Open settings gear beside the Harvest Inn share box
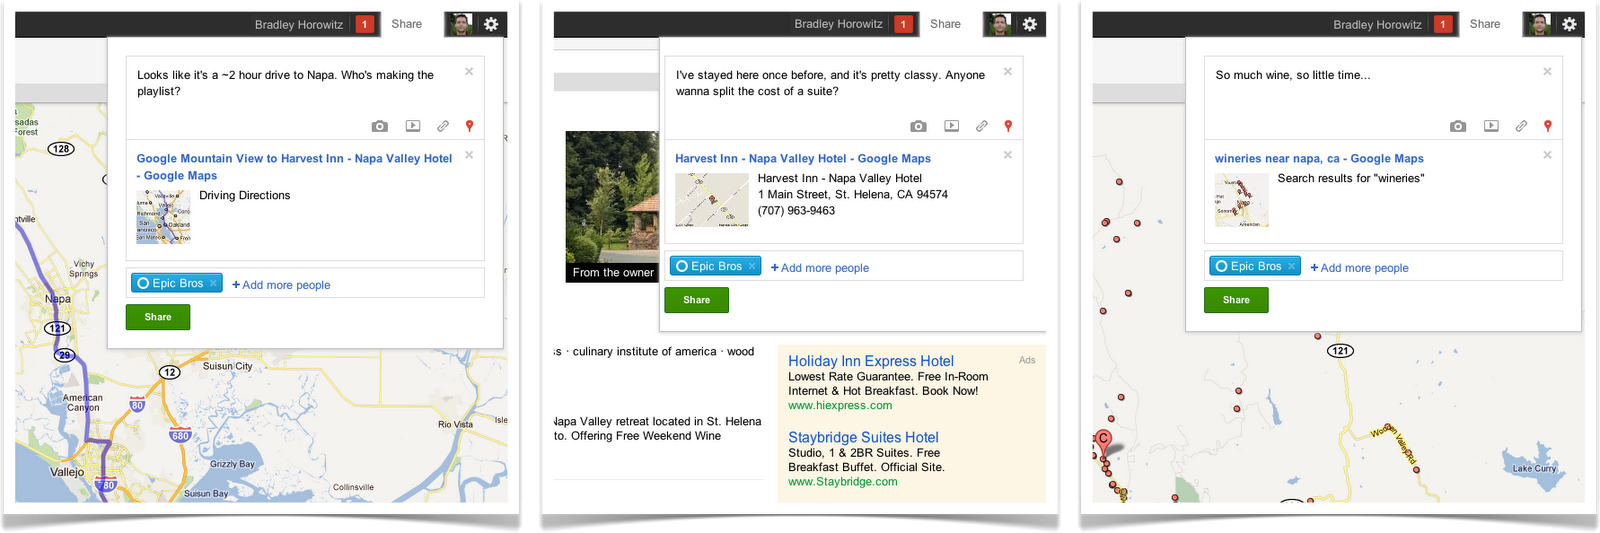This screenshot has height=533, width=1600. tap(1030, 24)
